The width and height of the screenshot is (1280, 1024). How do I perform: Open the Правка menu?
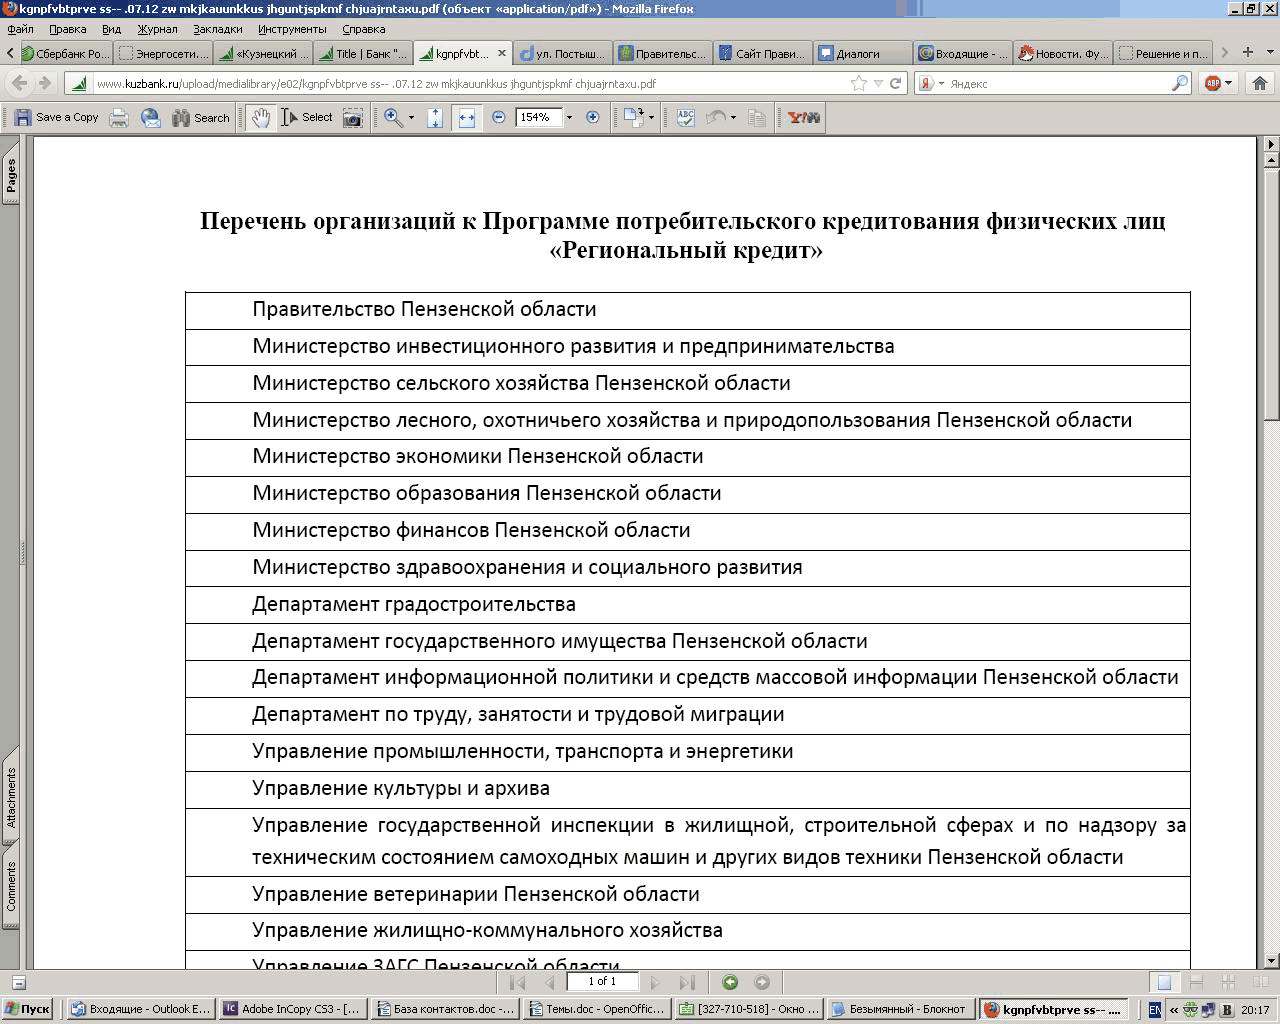[67, 29]
